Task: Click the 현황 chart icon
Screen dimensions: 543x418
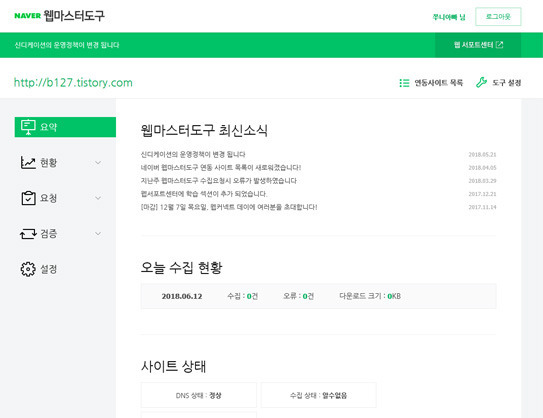Action: (28, 162)
